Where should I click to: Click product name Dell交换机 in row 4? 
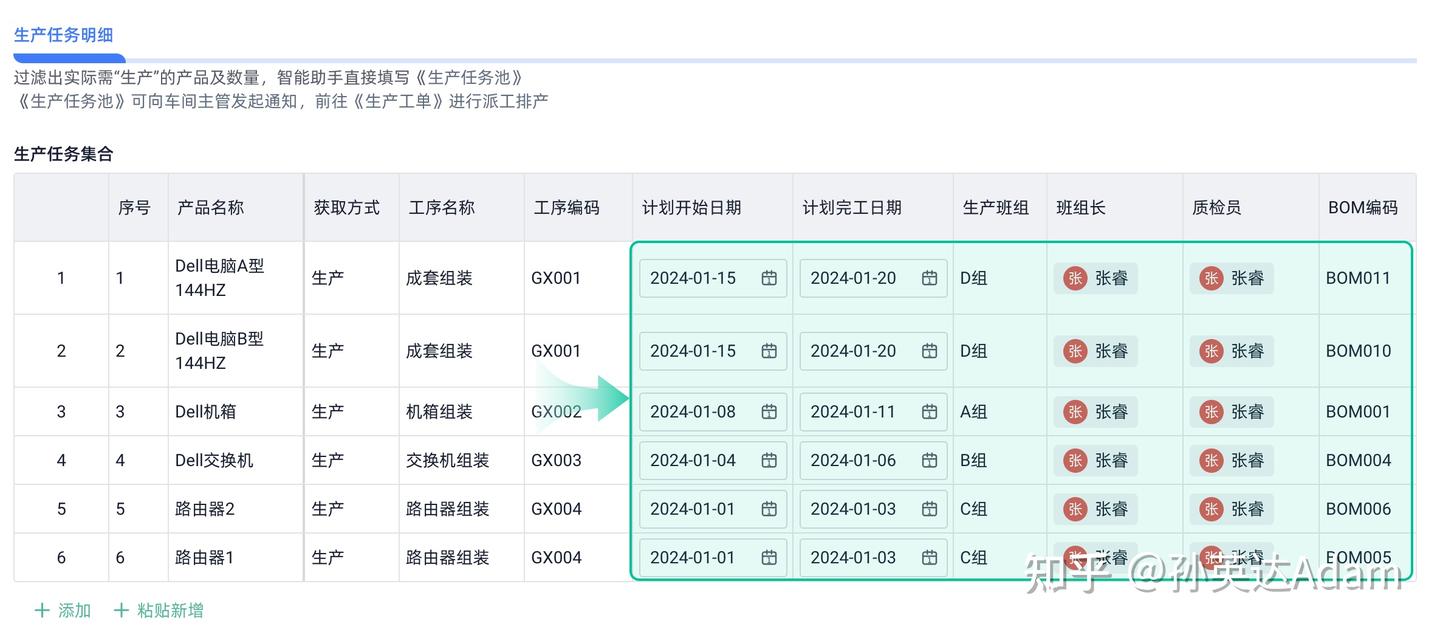click(214, 461)
